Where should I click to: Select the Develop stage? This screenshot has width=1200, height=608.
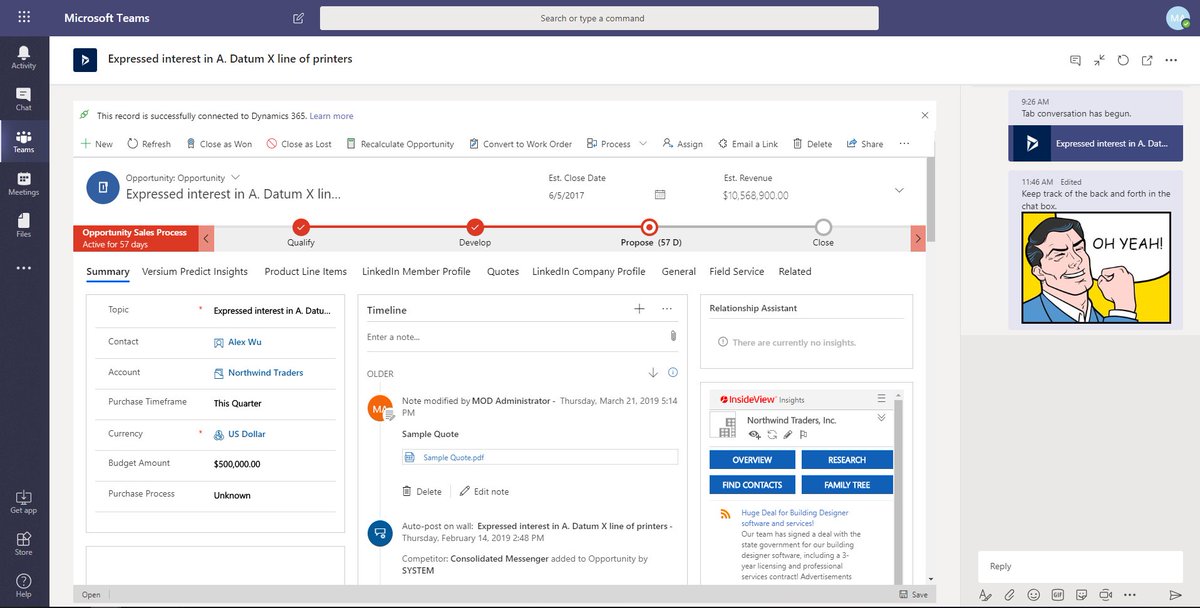coord(475,227)
